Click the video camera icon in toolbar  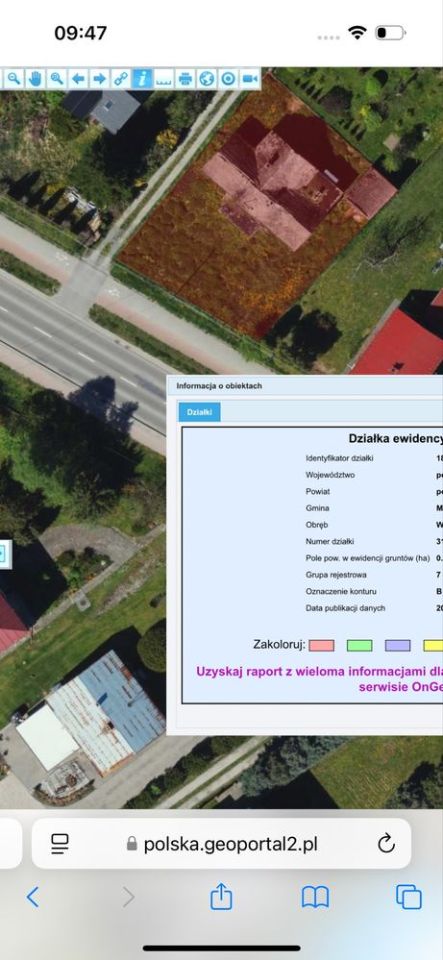(250, 78)
